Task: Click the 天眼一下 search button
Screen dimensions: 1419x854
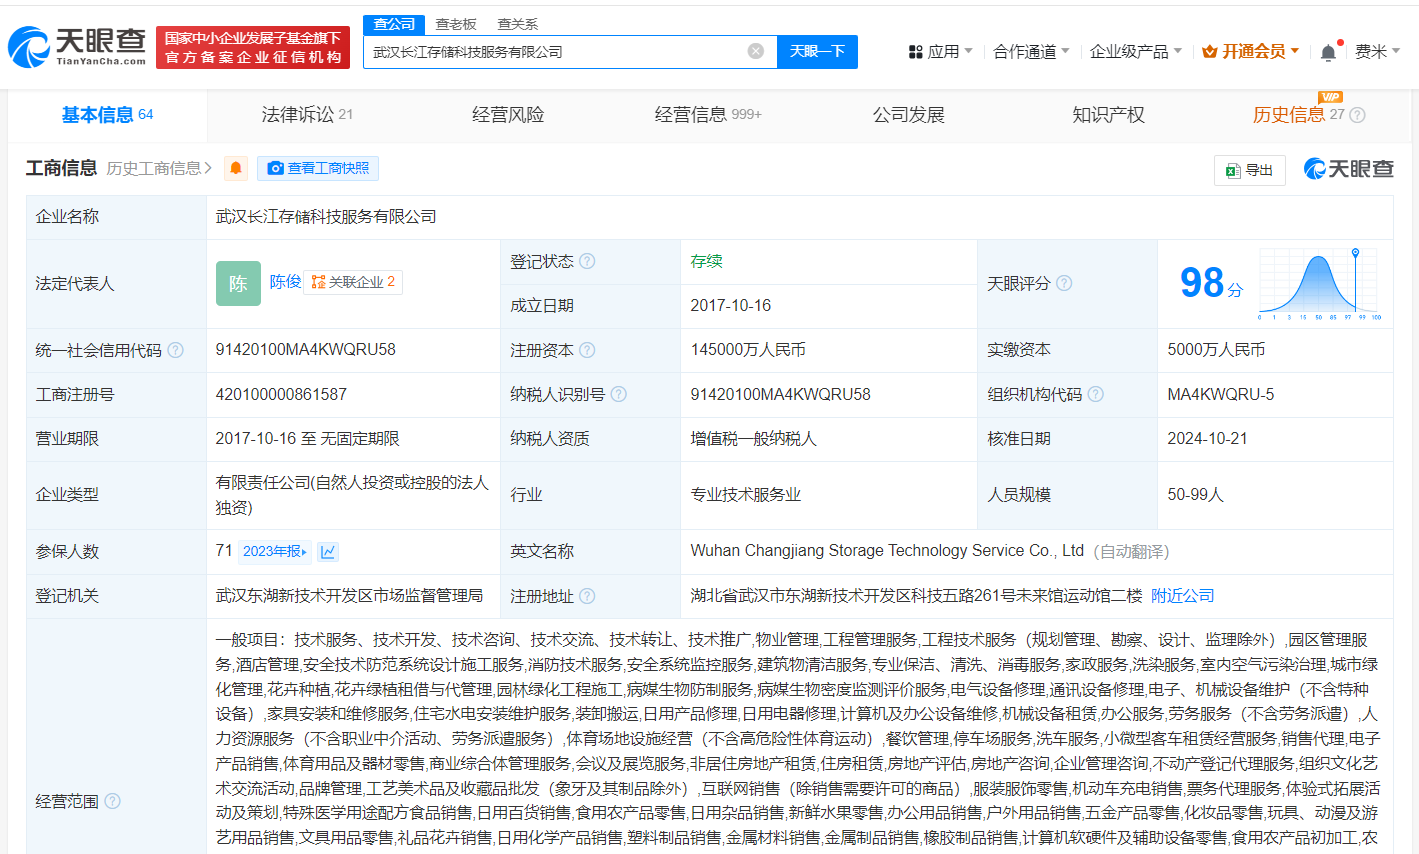Action: (x=817, y=51)
